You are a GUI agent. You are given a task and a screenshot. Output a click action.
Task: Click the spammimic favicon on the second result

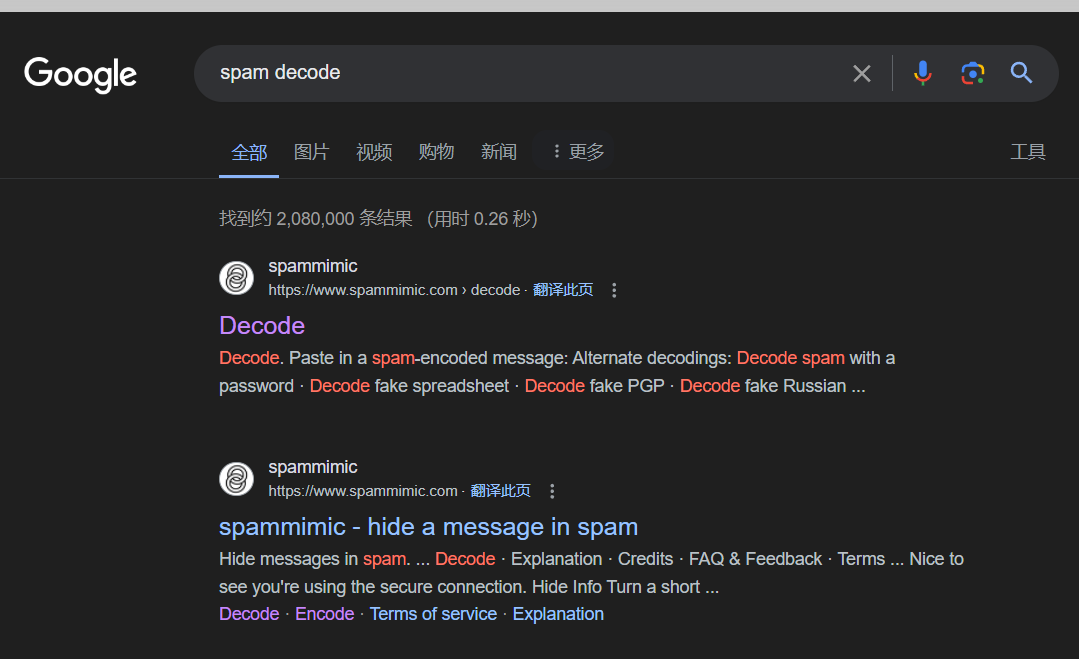coord(236,479)
